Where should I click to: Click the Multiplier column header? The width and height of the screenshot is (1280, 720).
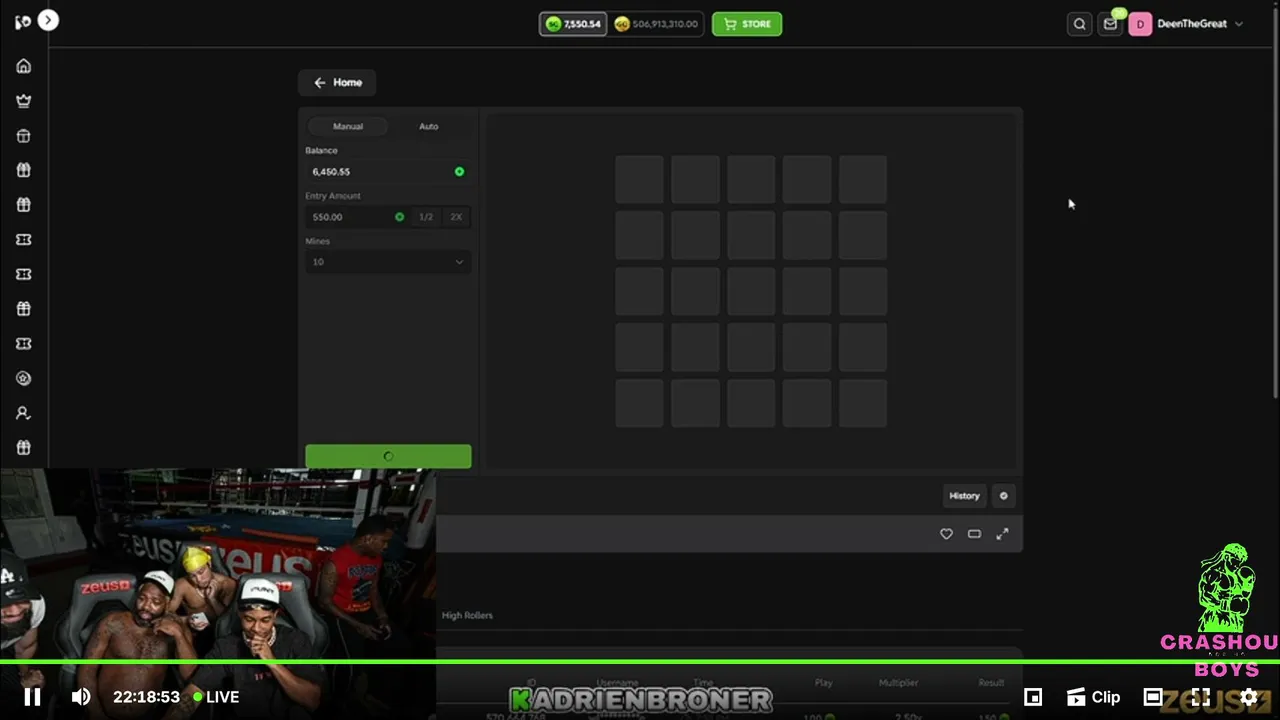[x=898, y=683]
